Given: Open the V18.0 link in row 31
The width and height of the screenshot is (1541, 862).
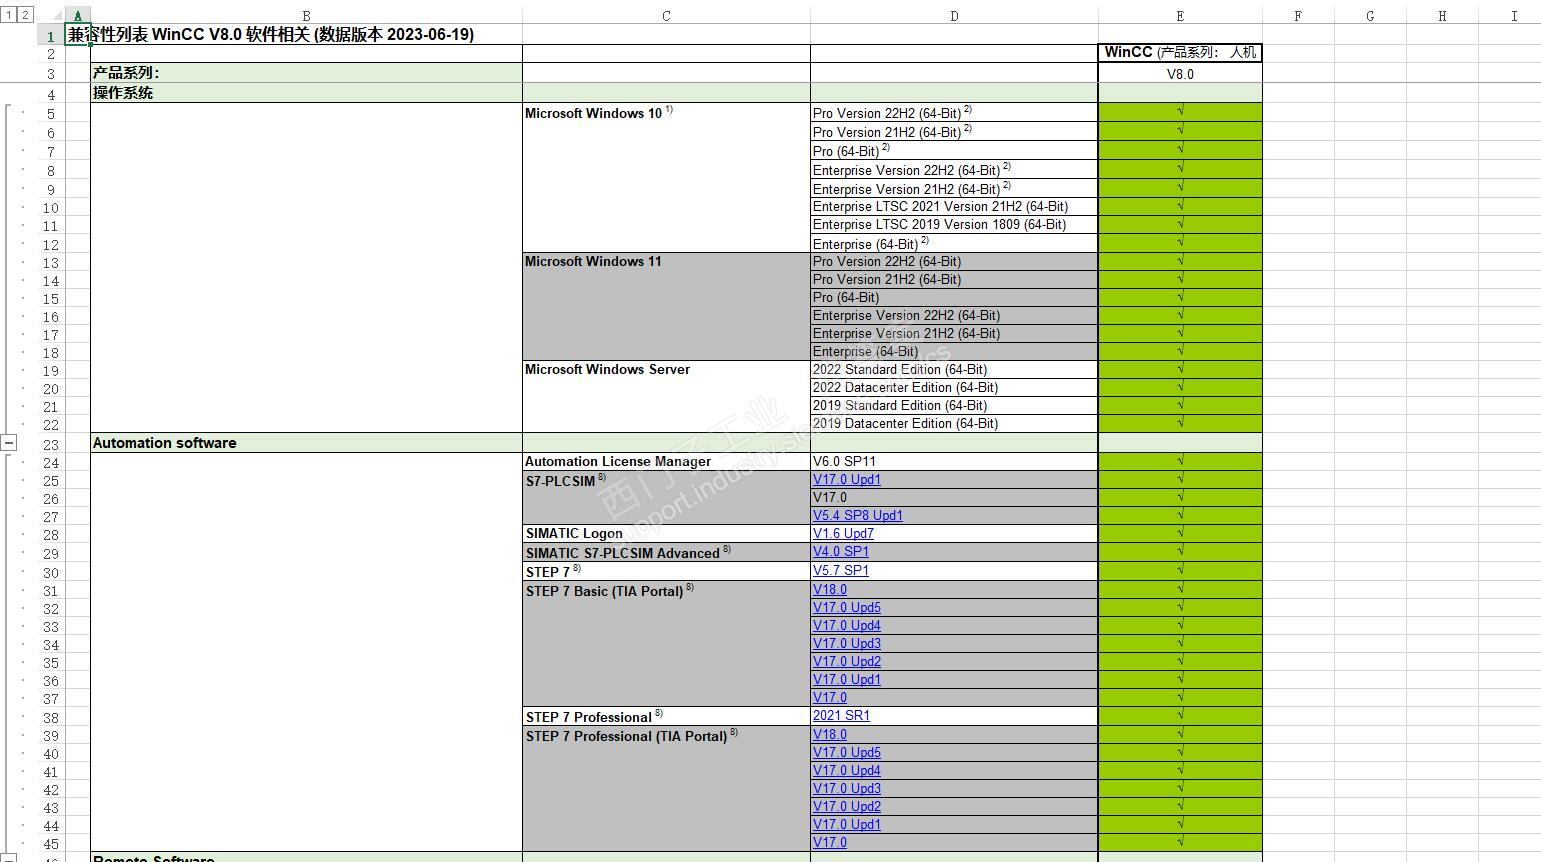Looking at the screenshot, I should (x=830, y=590).
